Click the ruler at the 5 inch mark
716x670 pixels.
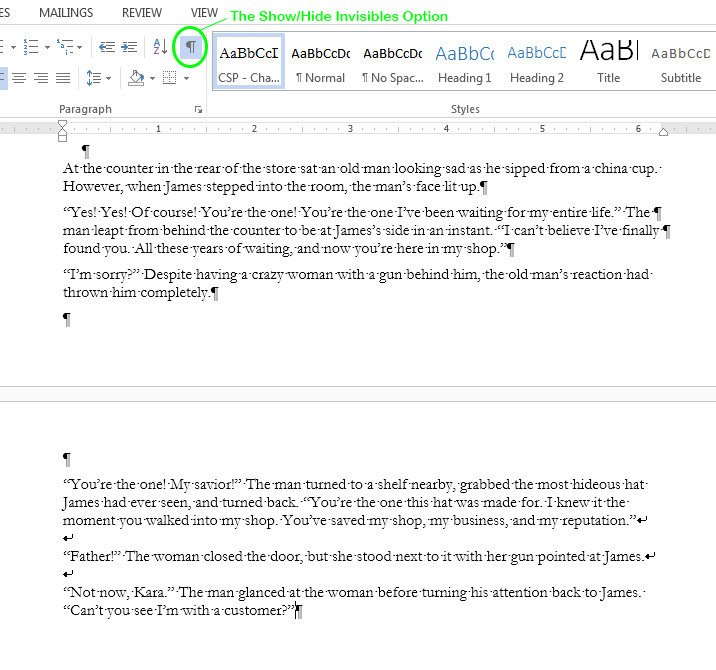tap(542, 129)
